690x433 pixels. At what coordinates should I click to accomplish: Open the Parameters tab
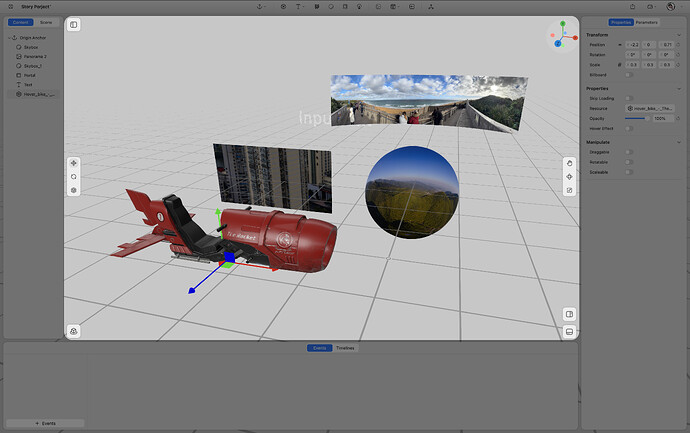point(647,22)
